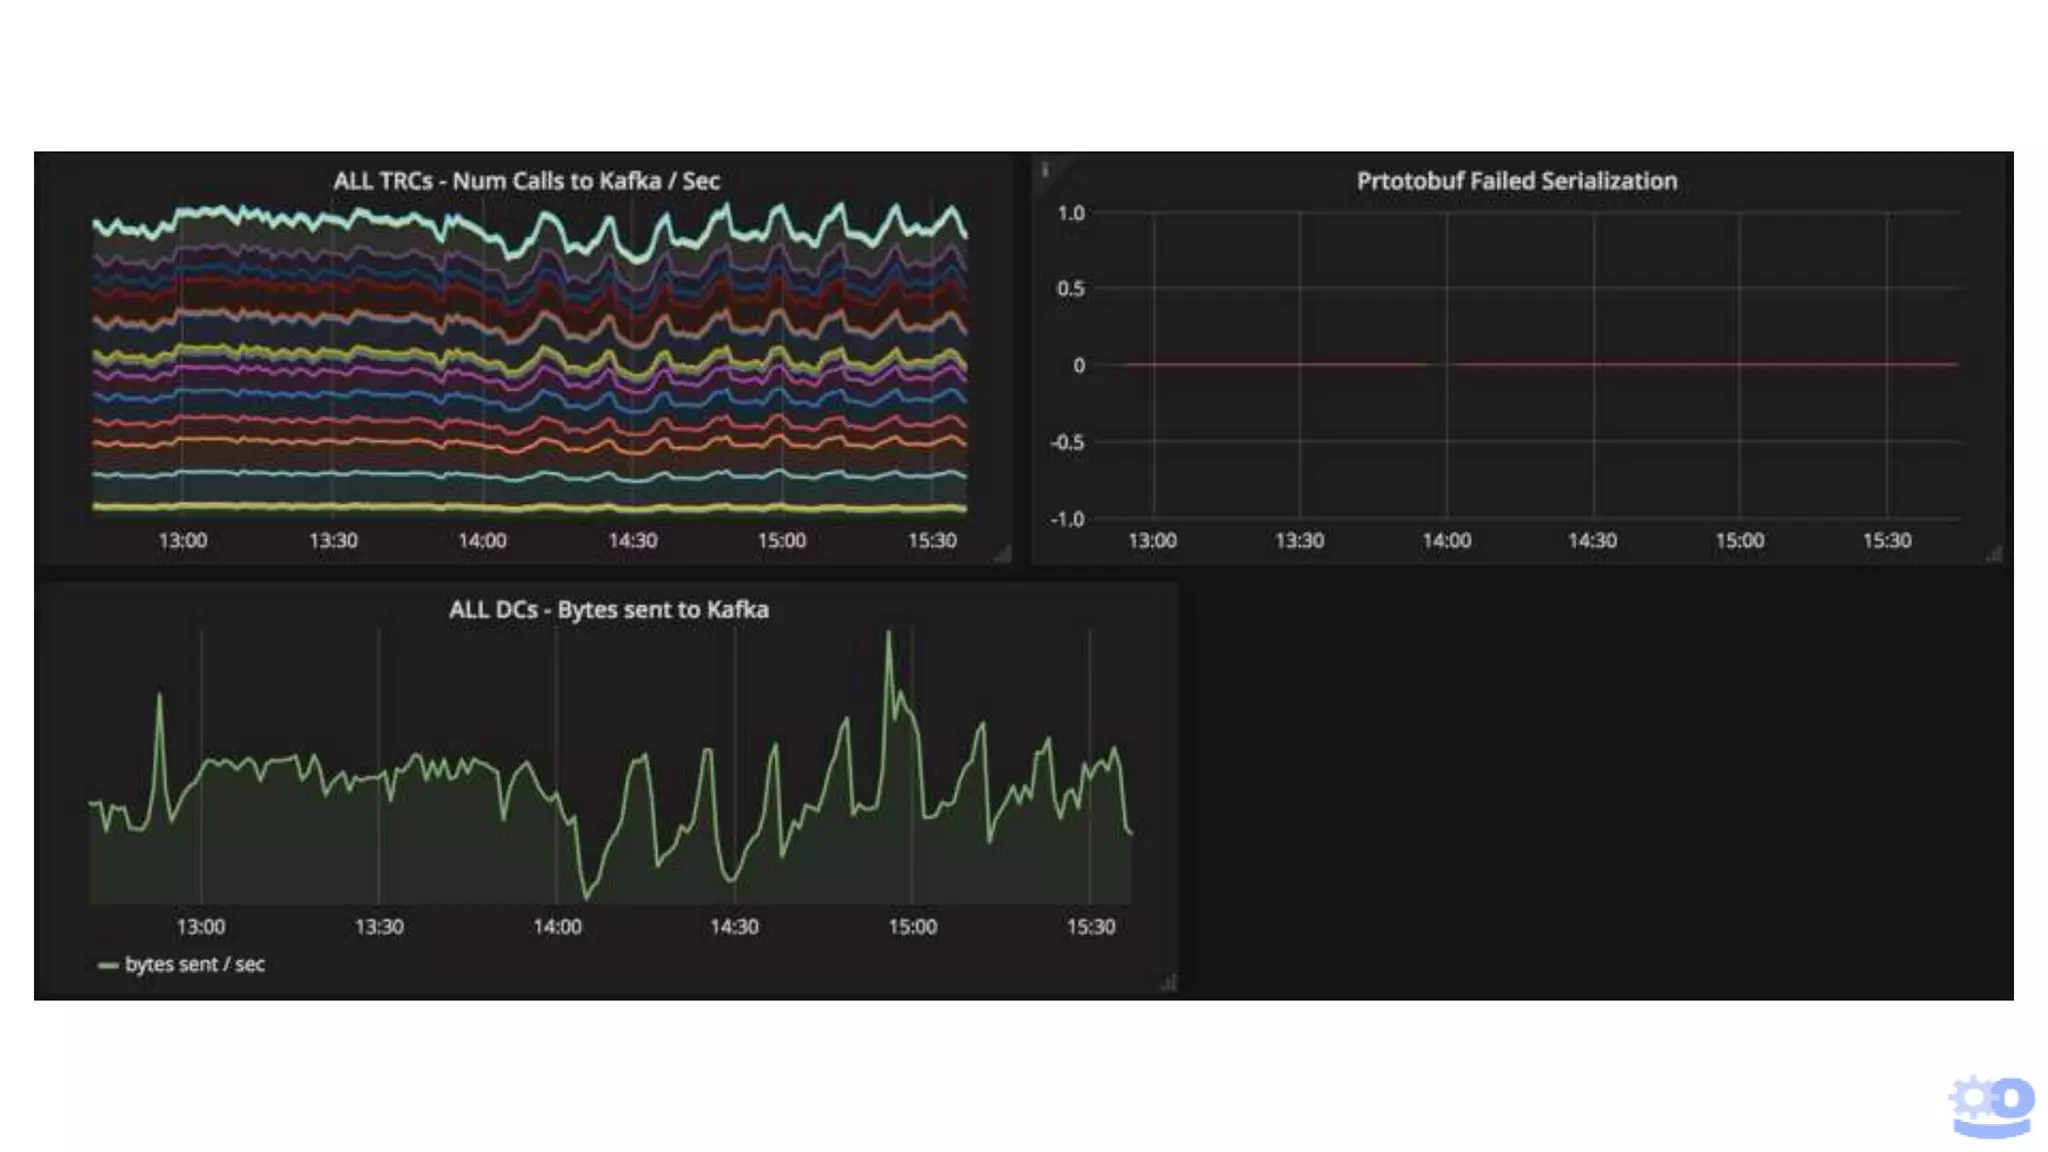This screenshot has width=2048, height=1152.
Task: Open the 'ALL DCs - Bytes sent to Kafka' title menu
Action: coord(608,610)
